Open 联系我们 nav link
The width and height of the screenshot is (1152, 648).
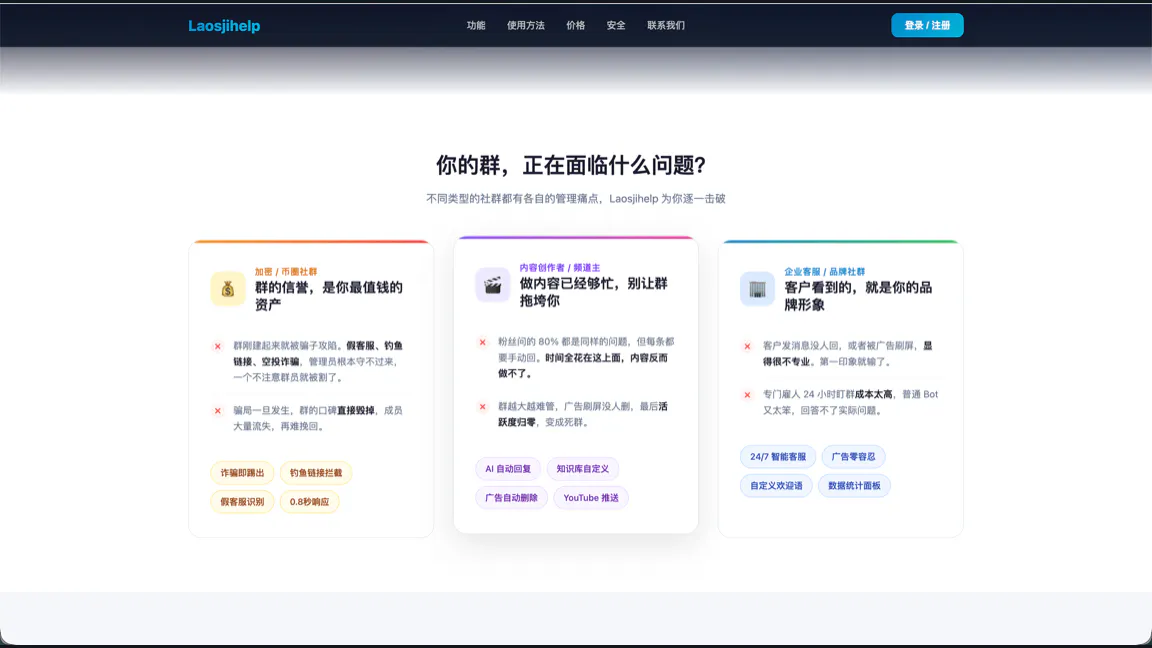(666, 26)
